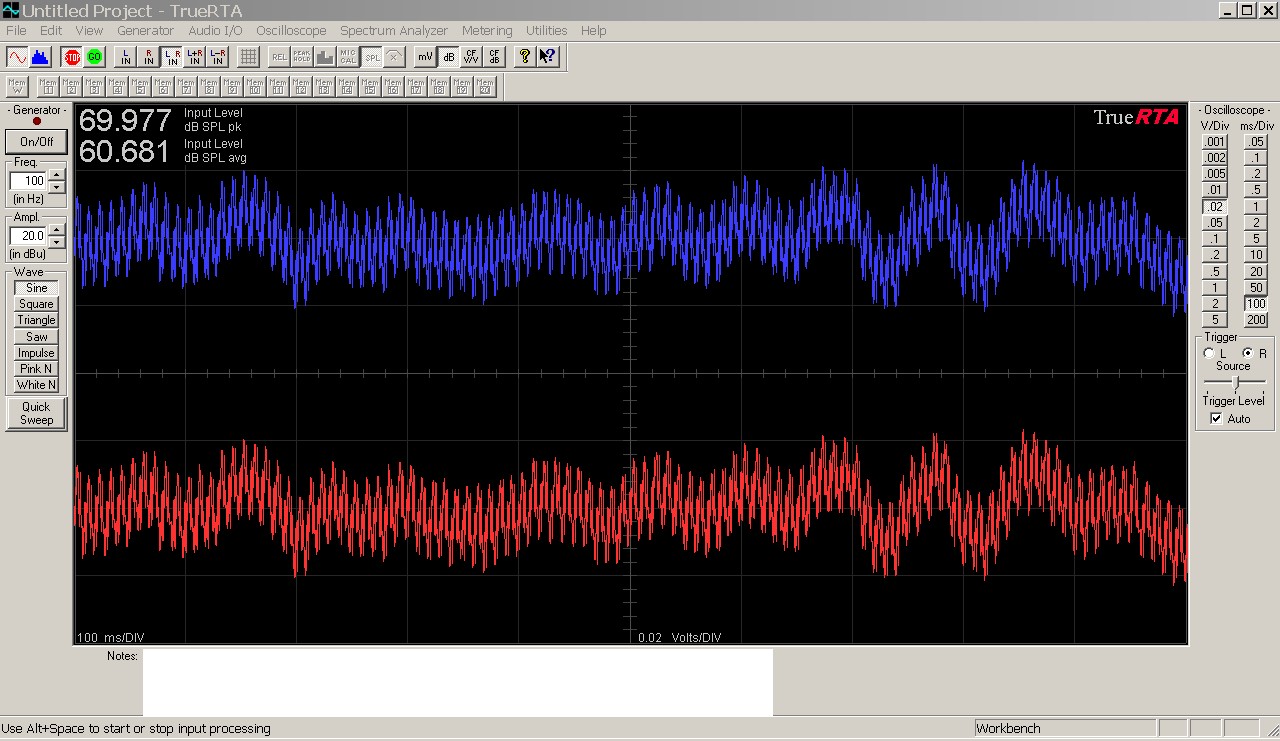Select L+R IN summed input icon
This screenshot has width=1280, height=741.
(195, 57)
